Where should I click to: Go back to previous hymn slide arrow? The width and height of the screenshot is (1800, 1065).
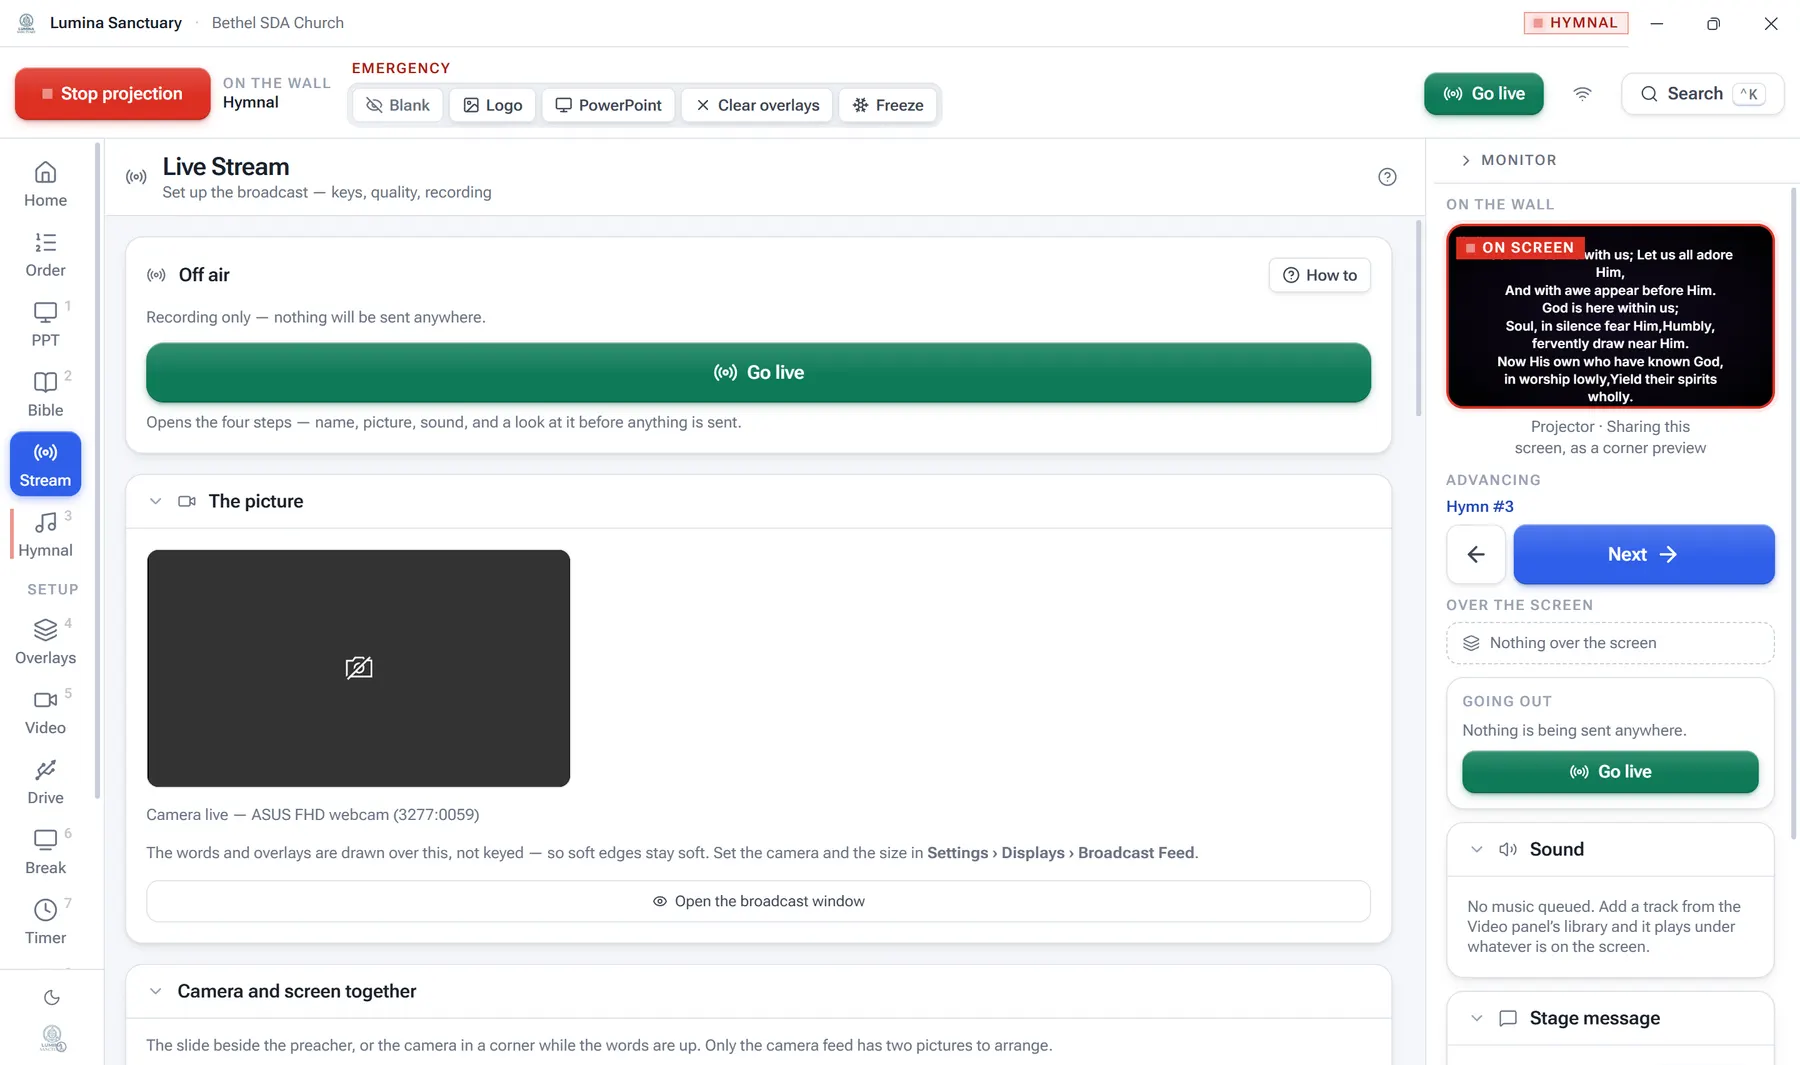[1476, 554]
